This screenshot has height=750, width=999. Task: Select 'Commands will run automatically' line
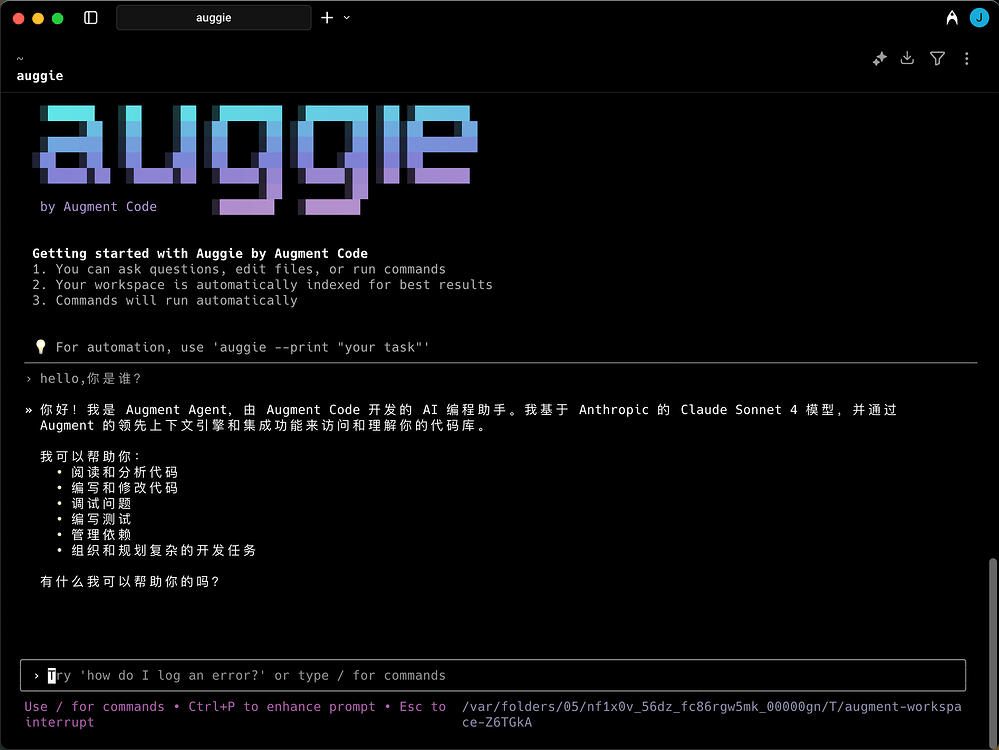coord(165,300)
